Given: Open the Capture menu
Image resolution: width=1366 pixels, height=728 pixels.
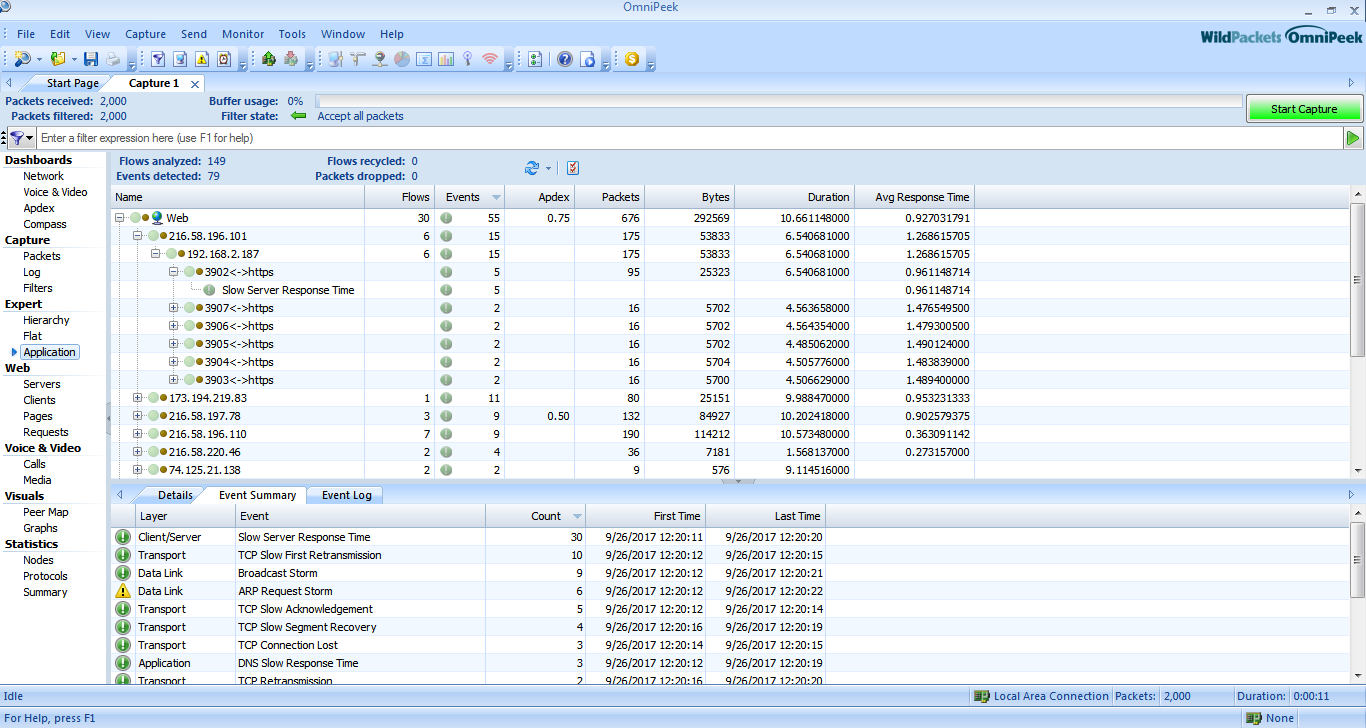Looking at the screenshot, I should pos(145,34).
